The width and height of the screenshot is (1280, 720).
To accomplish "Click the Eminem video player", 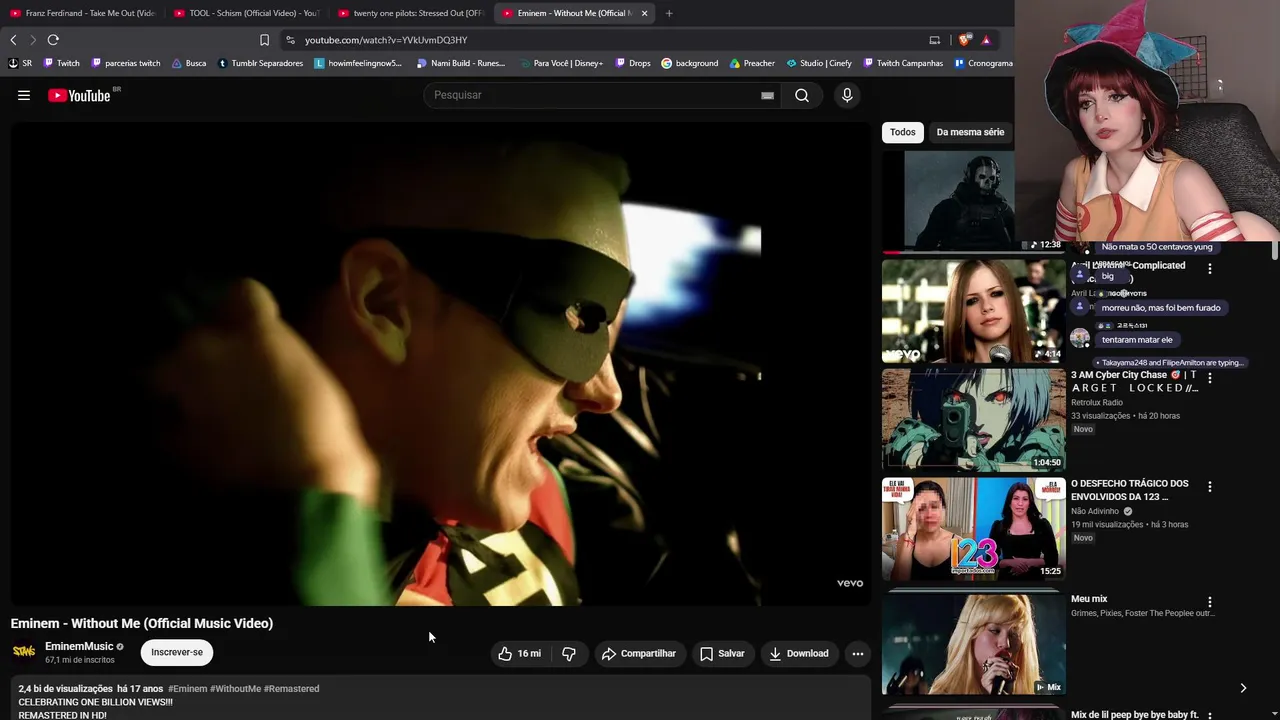I will click(x=440, y=363).
